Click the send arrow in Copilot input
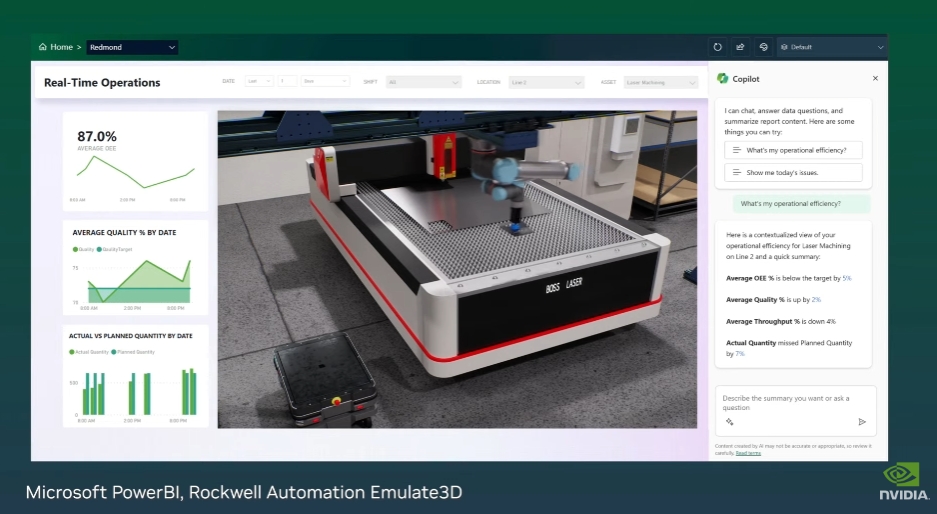937x514 pixels. click(862, 421)
